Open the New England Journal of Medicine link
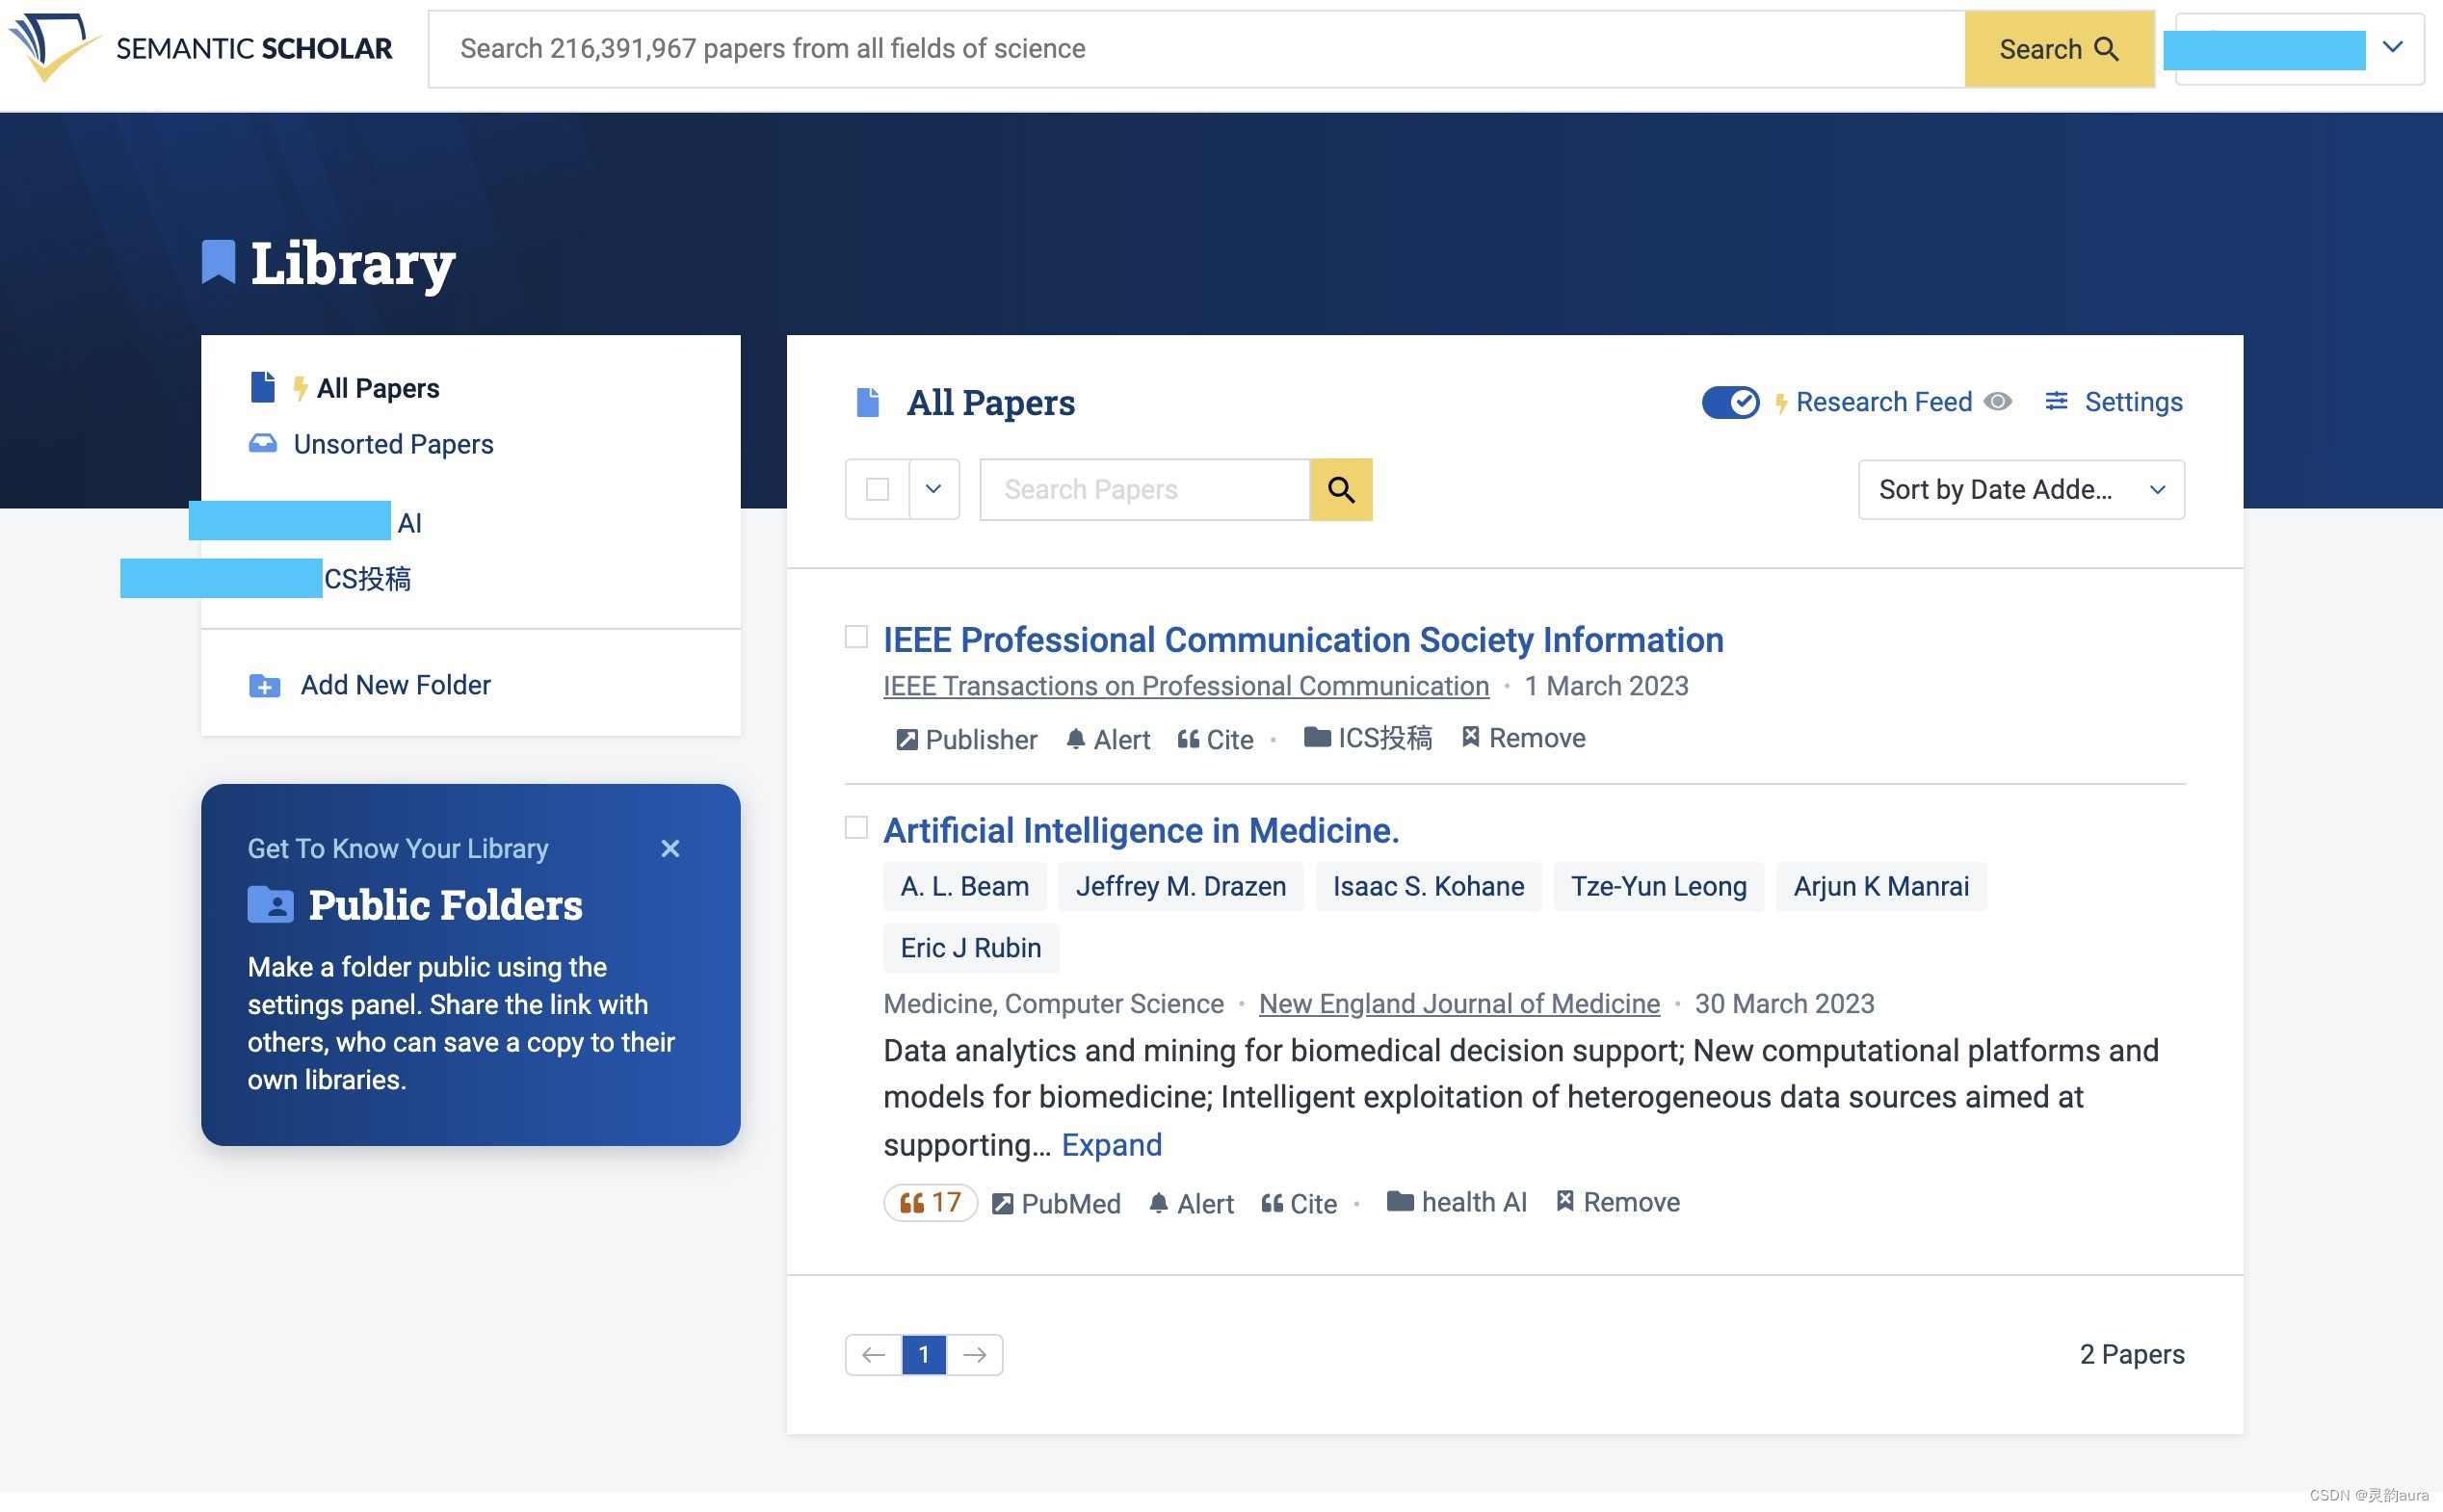The width and height of the screenshot is (2443, 1512). [1458, 1003]
